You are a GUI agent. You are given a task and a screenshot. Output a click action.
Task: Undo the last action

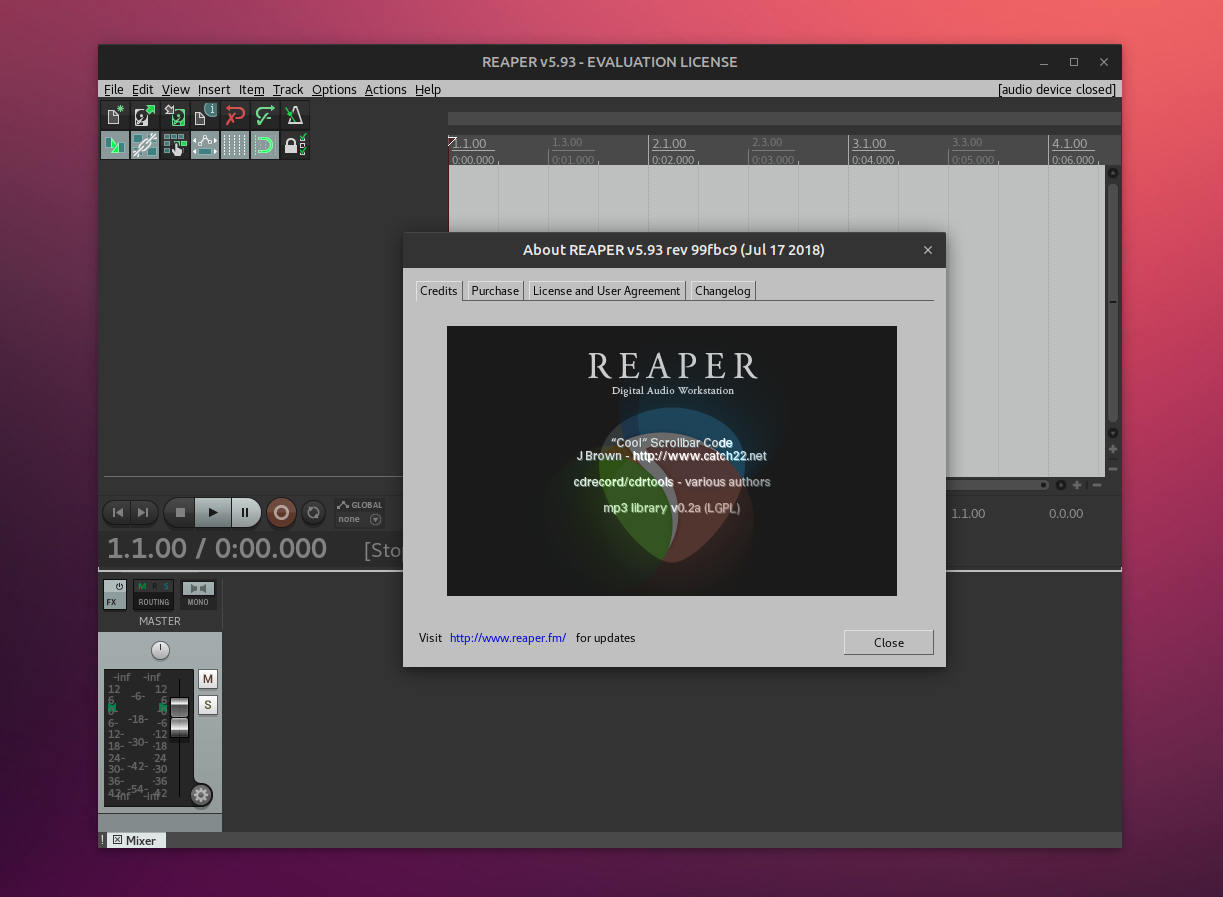[235, 115]
